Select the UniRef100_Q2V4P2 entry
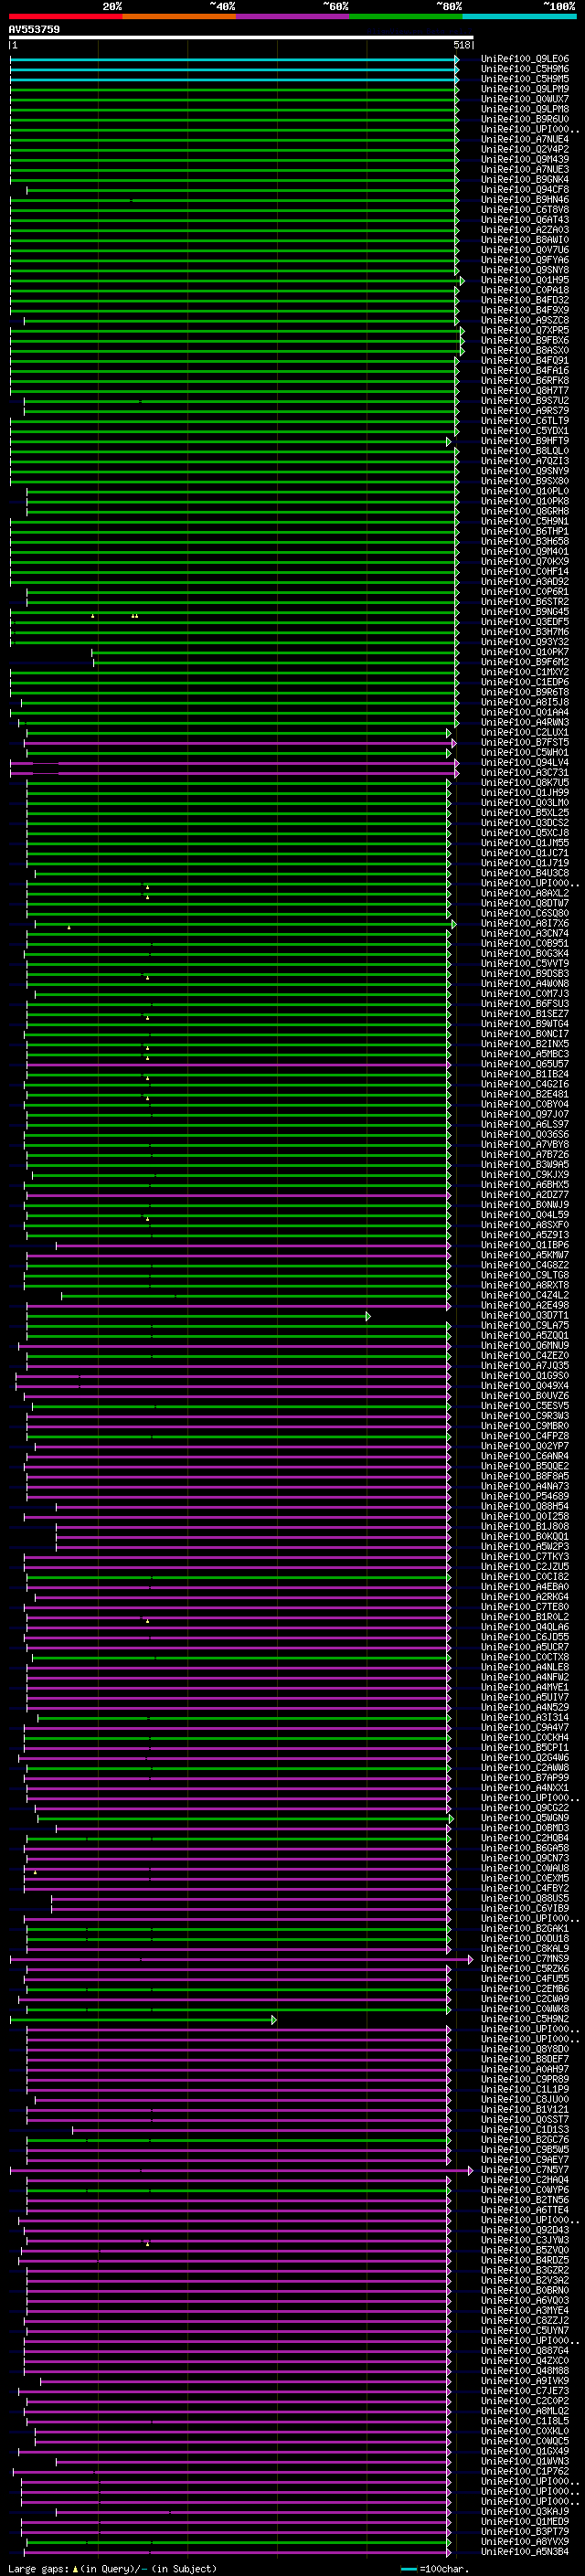The width and height of the screenshot is (585, 2576). click(525, 149)
